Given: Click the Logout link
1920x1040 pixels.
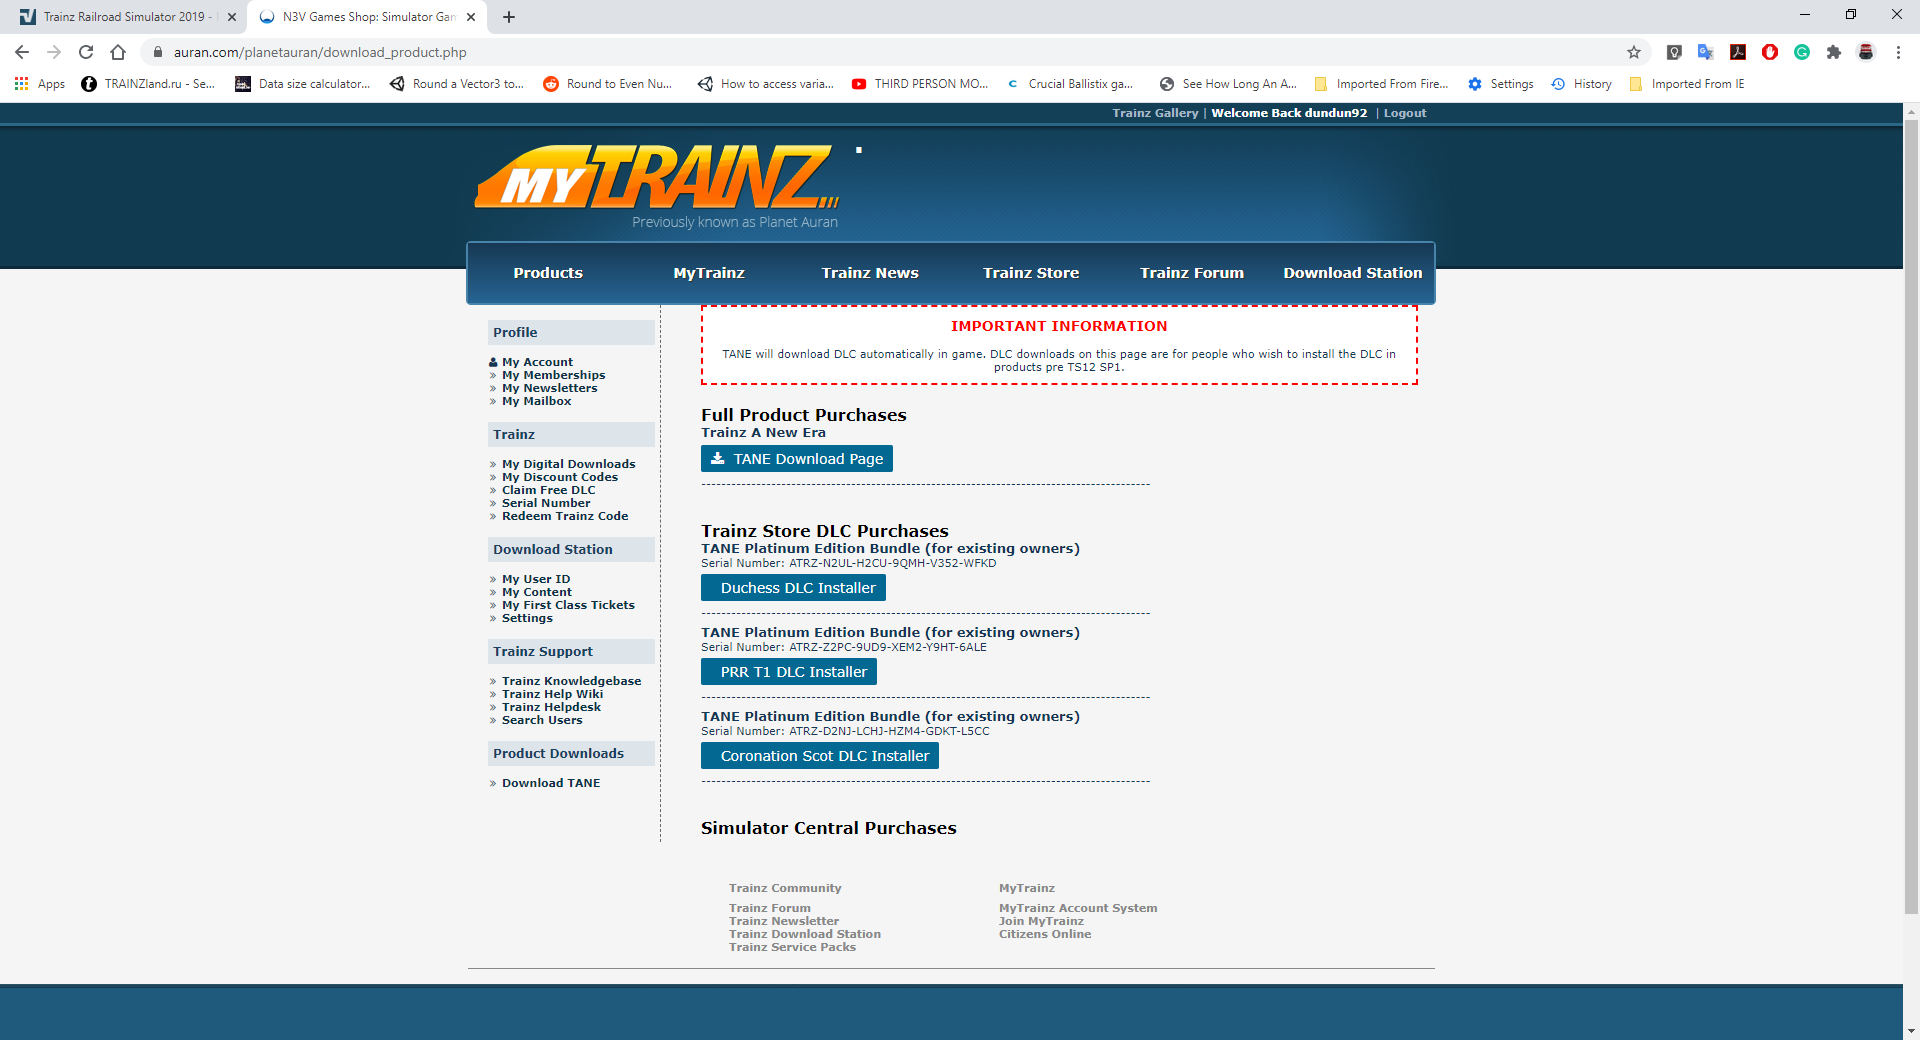Looking at the screenshot, I should pos(1405,113).
